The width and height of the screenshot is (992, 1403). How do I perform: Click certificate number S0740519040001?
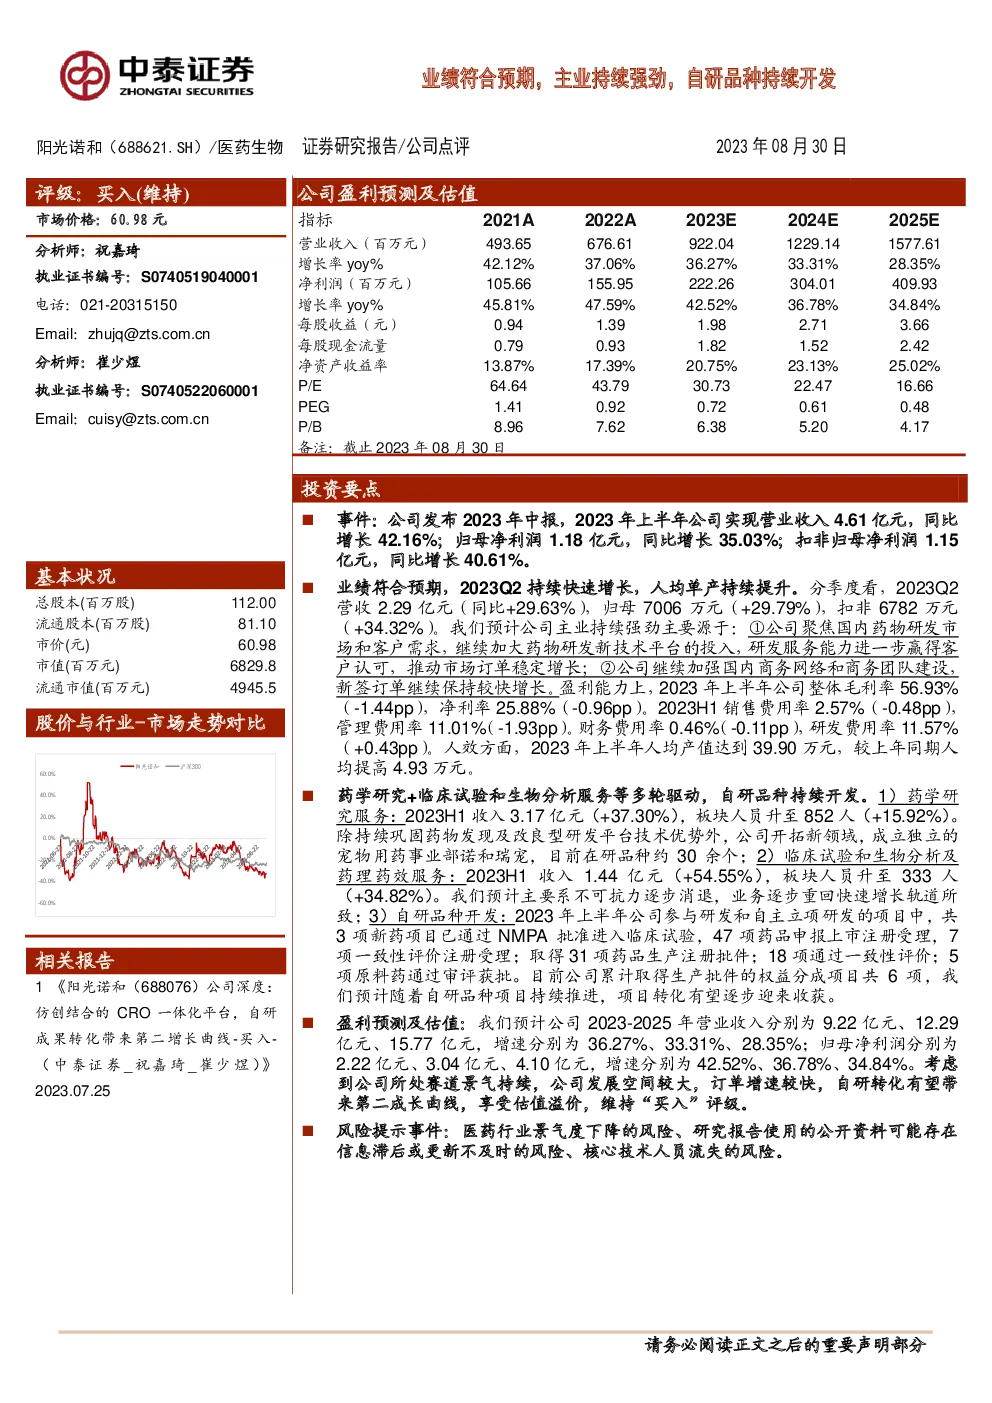[199, 277]
